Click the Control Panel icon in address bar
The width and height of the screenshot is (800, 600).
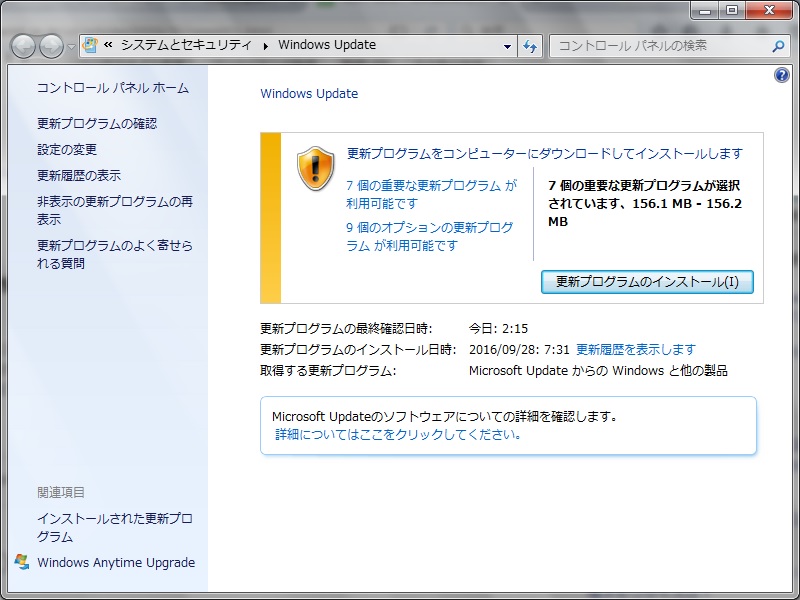point(90,45)
